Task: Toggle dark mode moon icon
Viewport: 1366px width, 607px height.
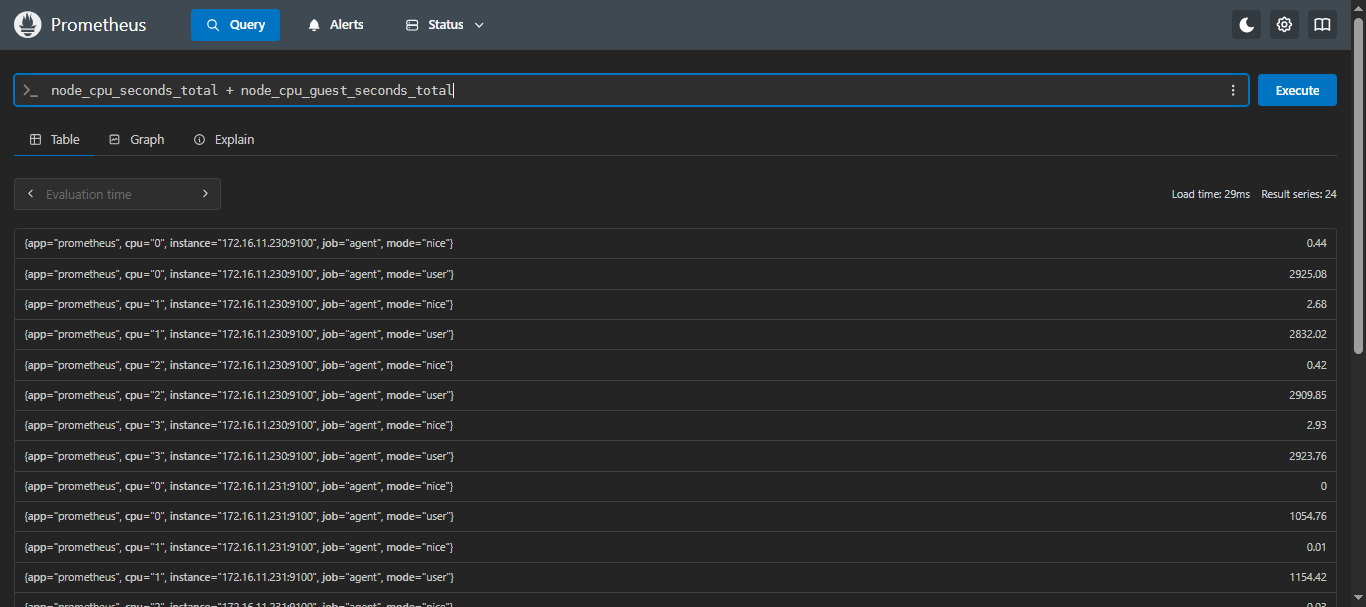Action: pyautogui.click(x=1246, y=25)
